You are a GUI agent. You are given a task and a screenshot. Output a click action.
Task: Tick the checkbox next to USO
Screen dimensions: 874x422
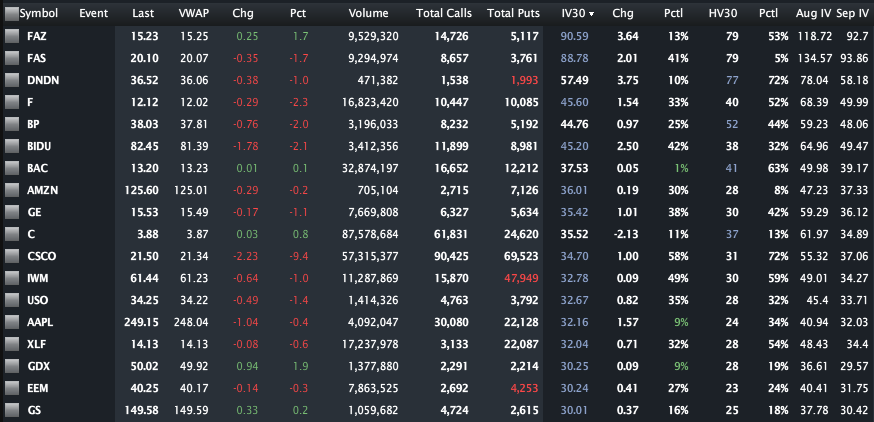[x=11, y=300]
